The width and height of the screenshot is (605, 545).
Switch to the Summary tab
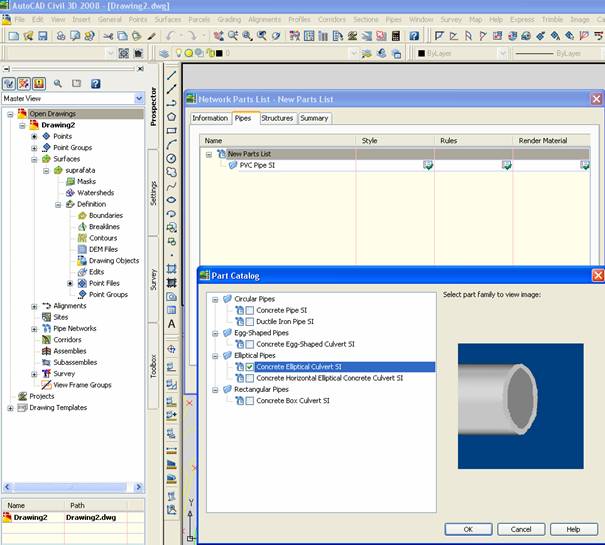(x=314, y=118)
